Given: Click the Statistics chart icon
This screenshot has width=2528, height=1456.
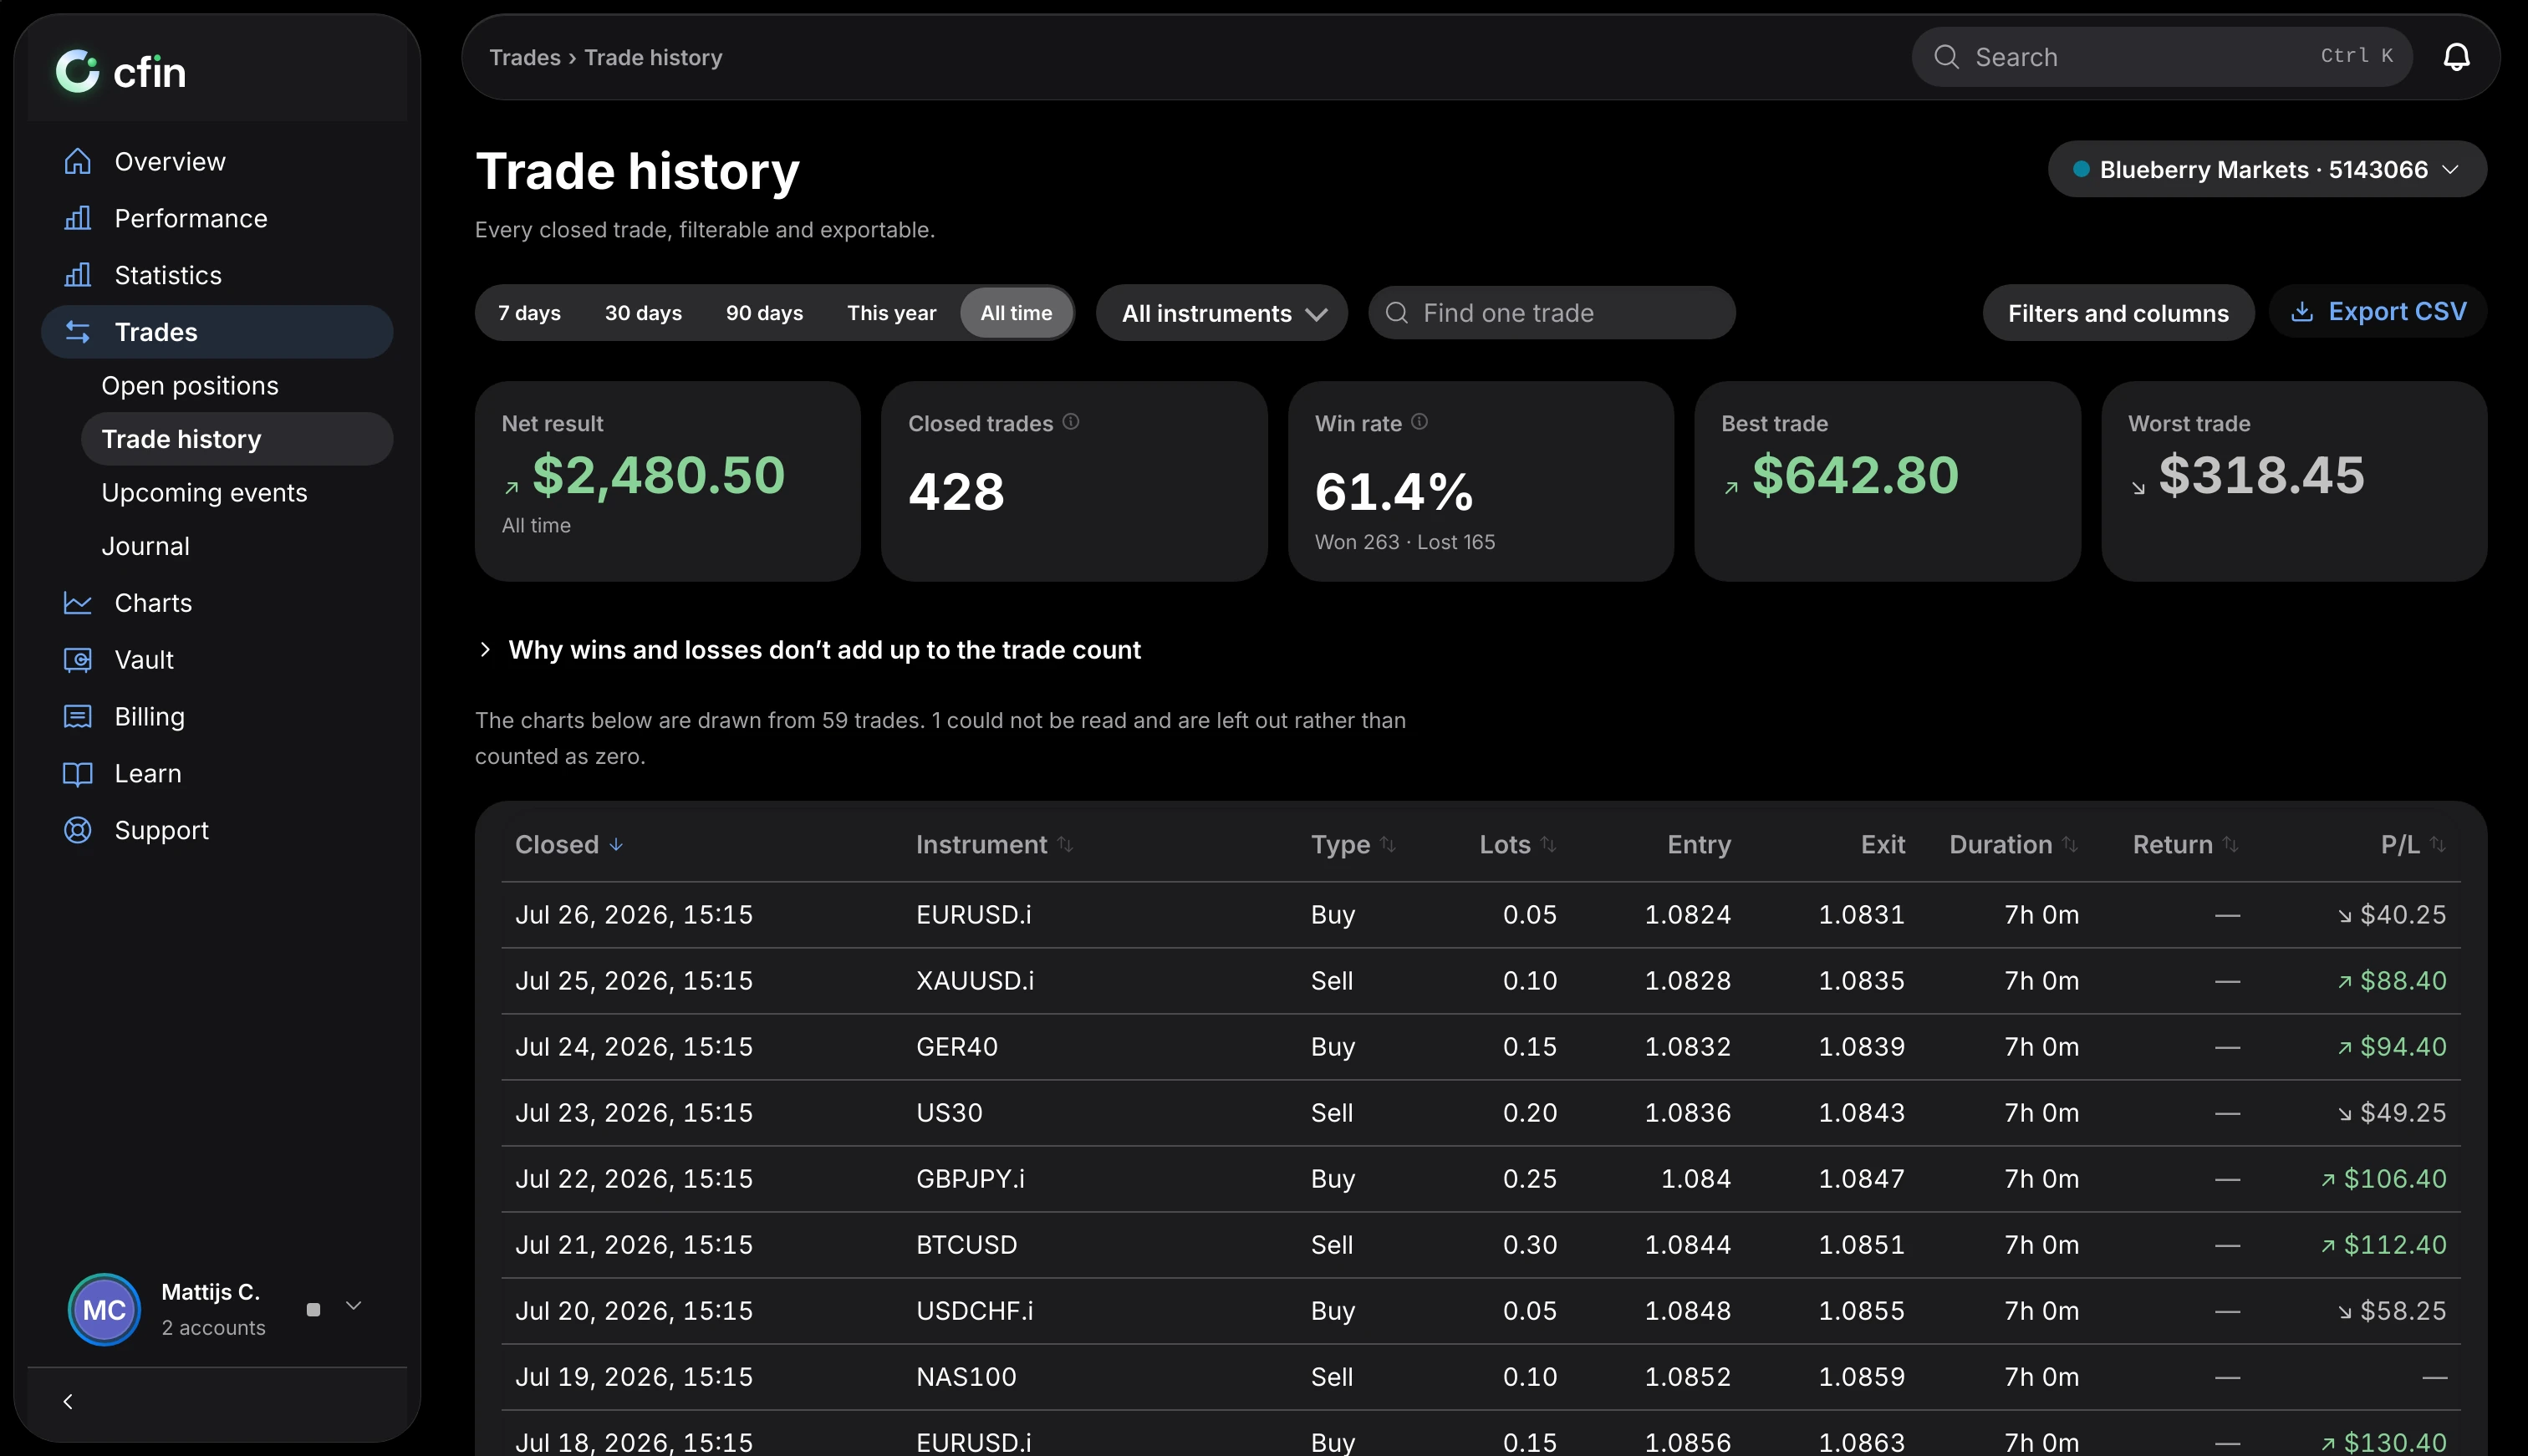Looking at the screenshot, I should pos(77,275).
